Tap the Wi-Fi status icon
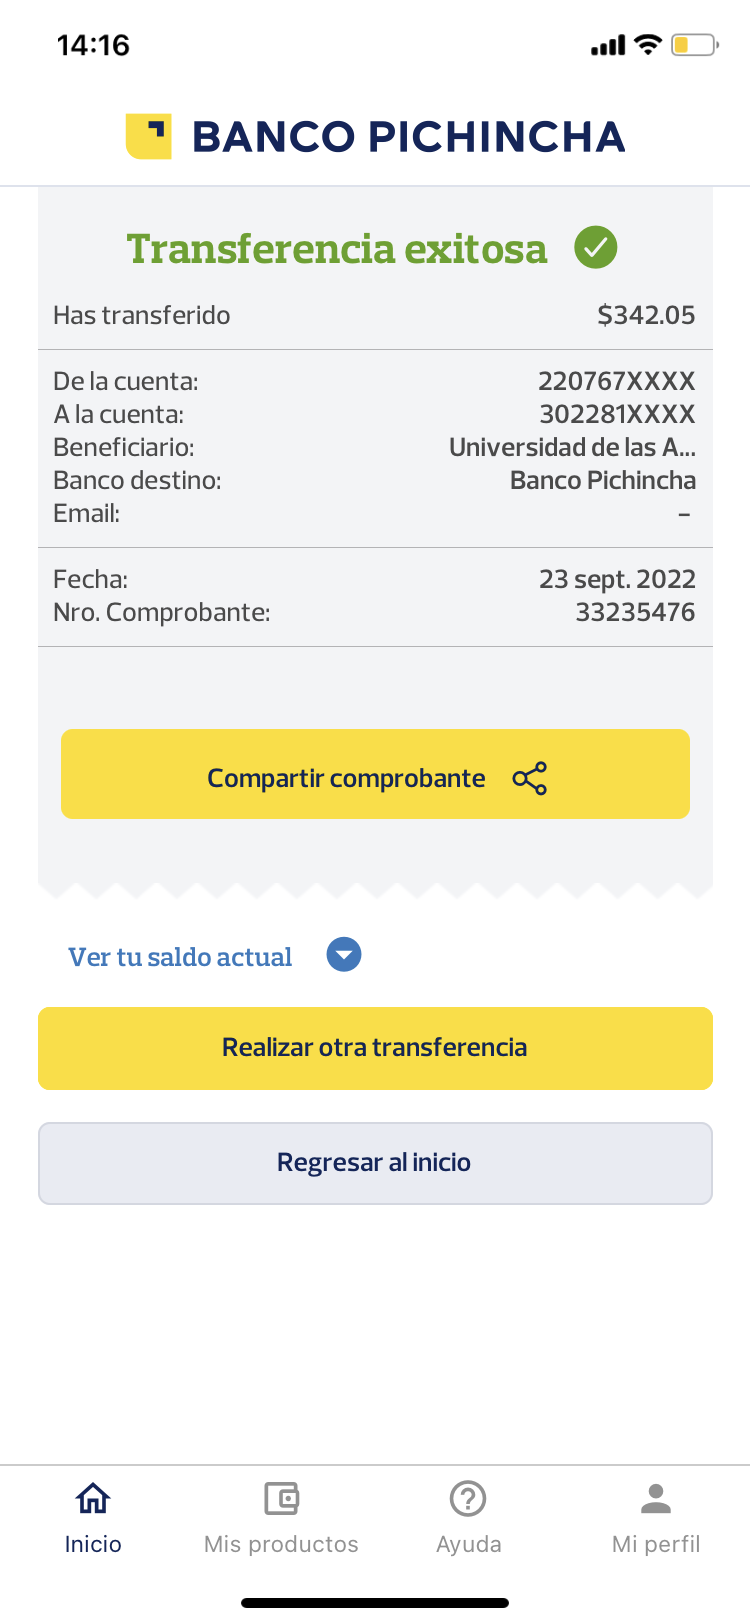Screen dimensions: 750x1624 [x=648, y=45]
